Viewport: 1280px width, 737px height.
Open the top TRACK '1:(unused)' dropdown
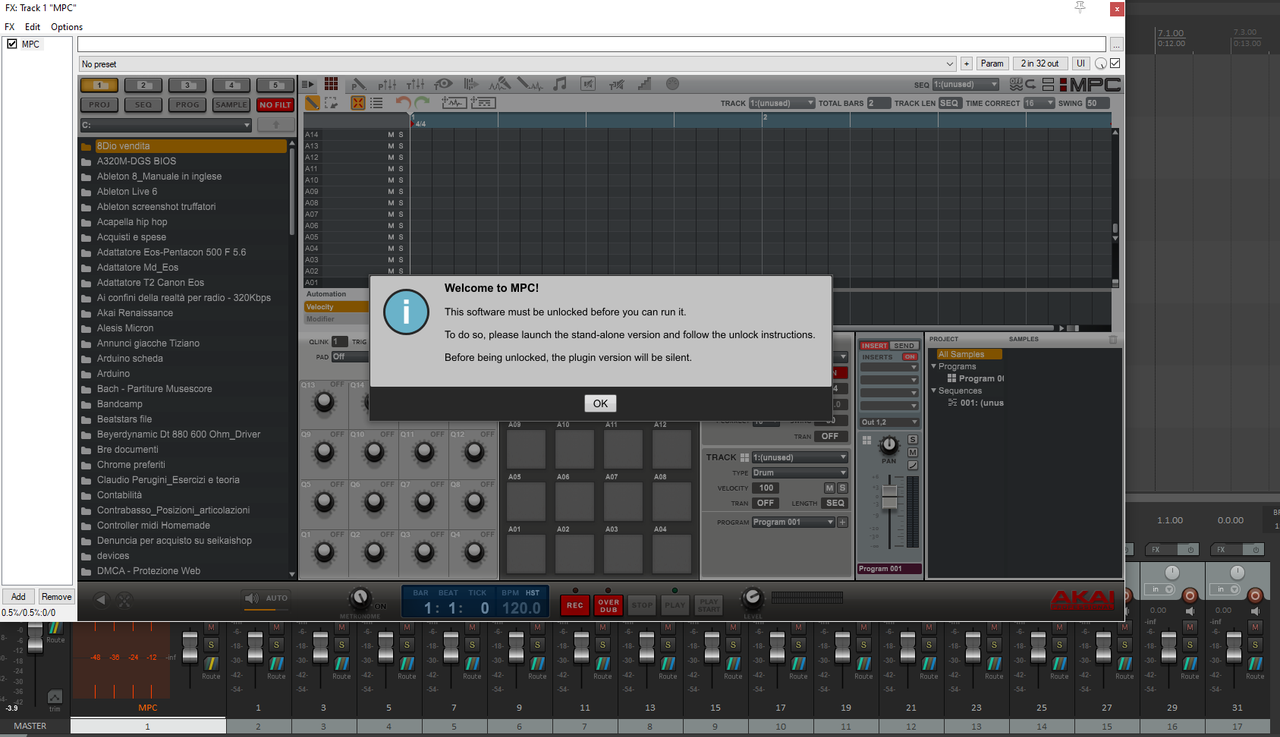pyautogui.click(x=781, y=103)
